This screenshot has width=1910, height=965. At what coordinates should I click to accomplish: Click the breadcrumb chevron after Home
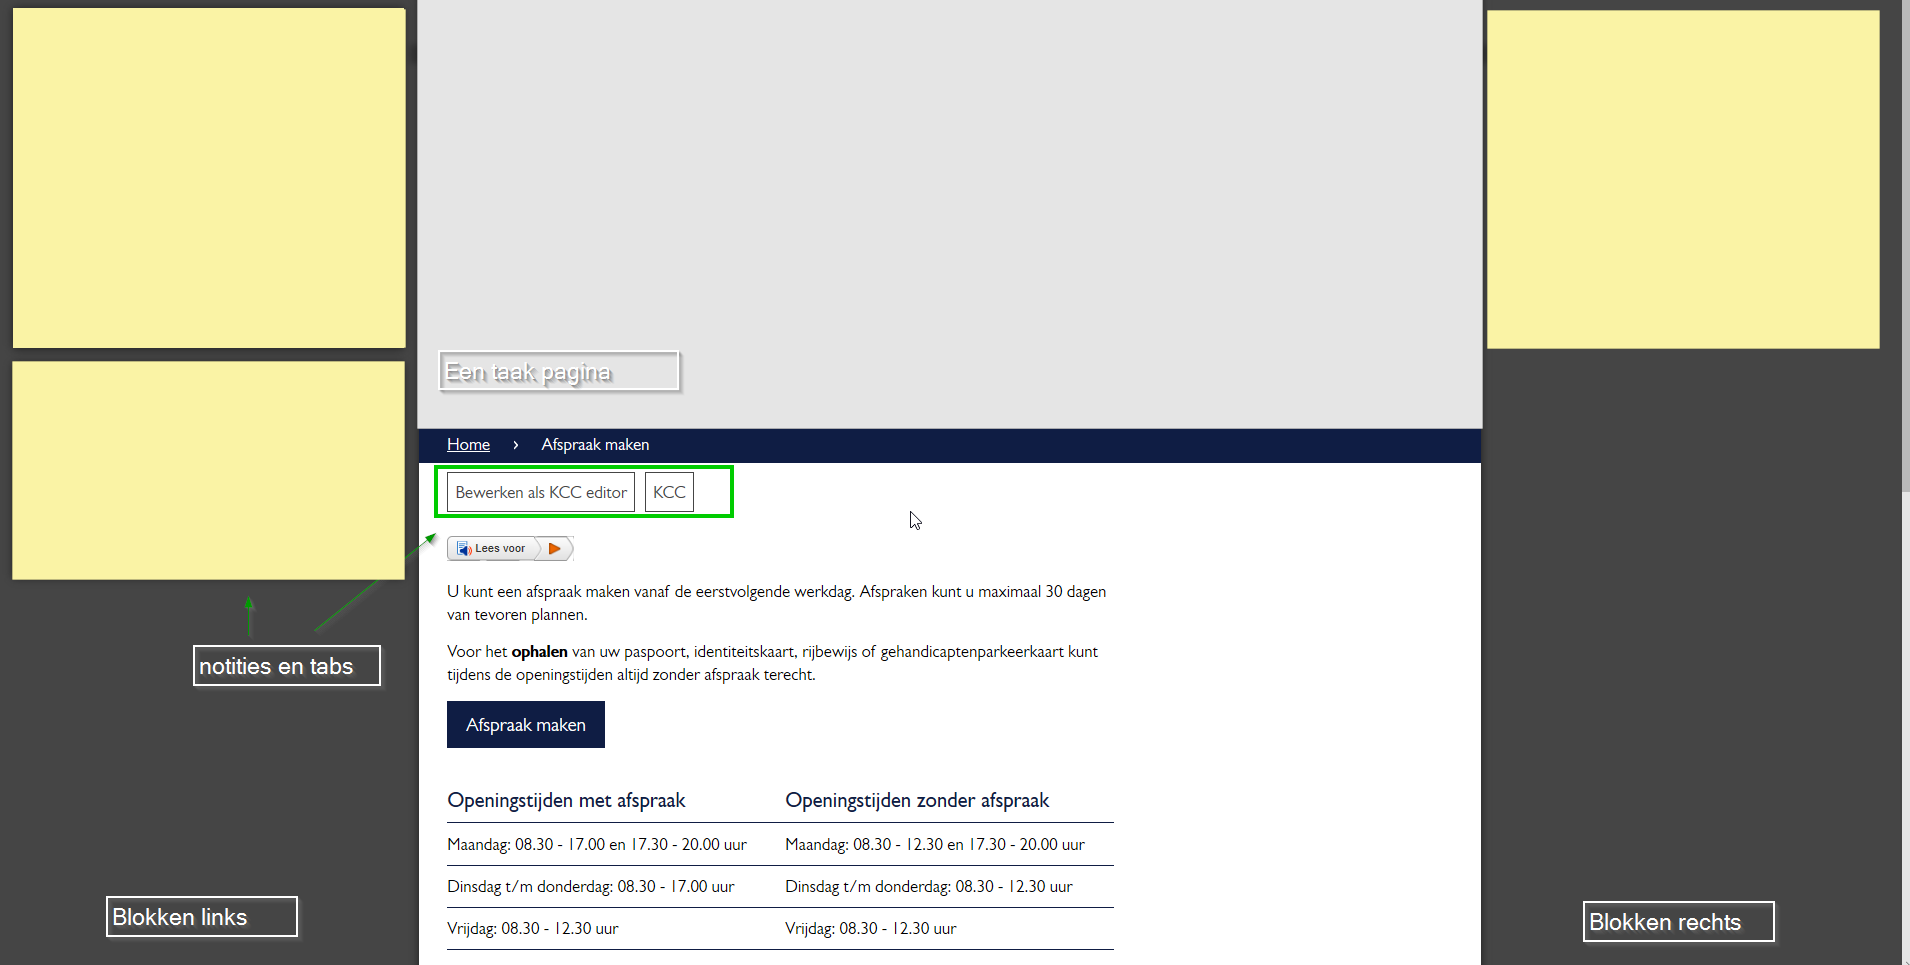tap(516, 445)
